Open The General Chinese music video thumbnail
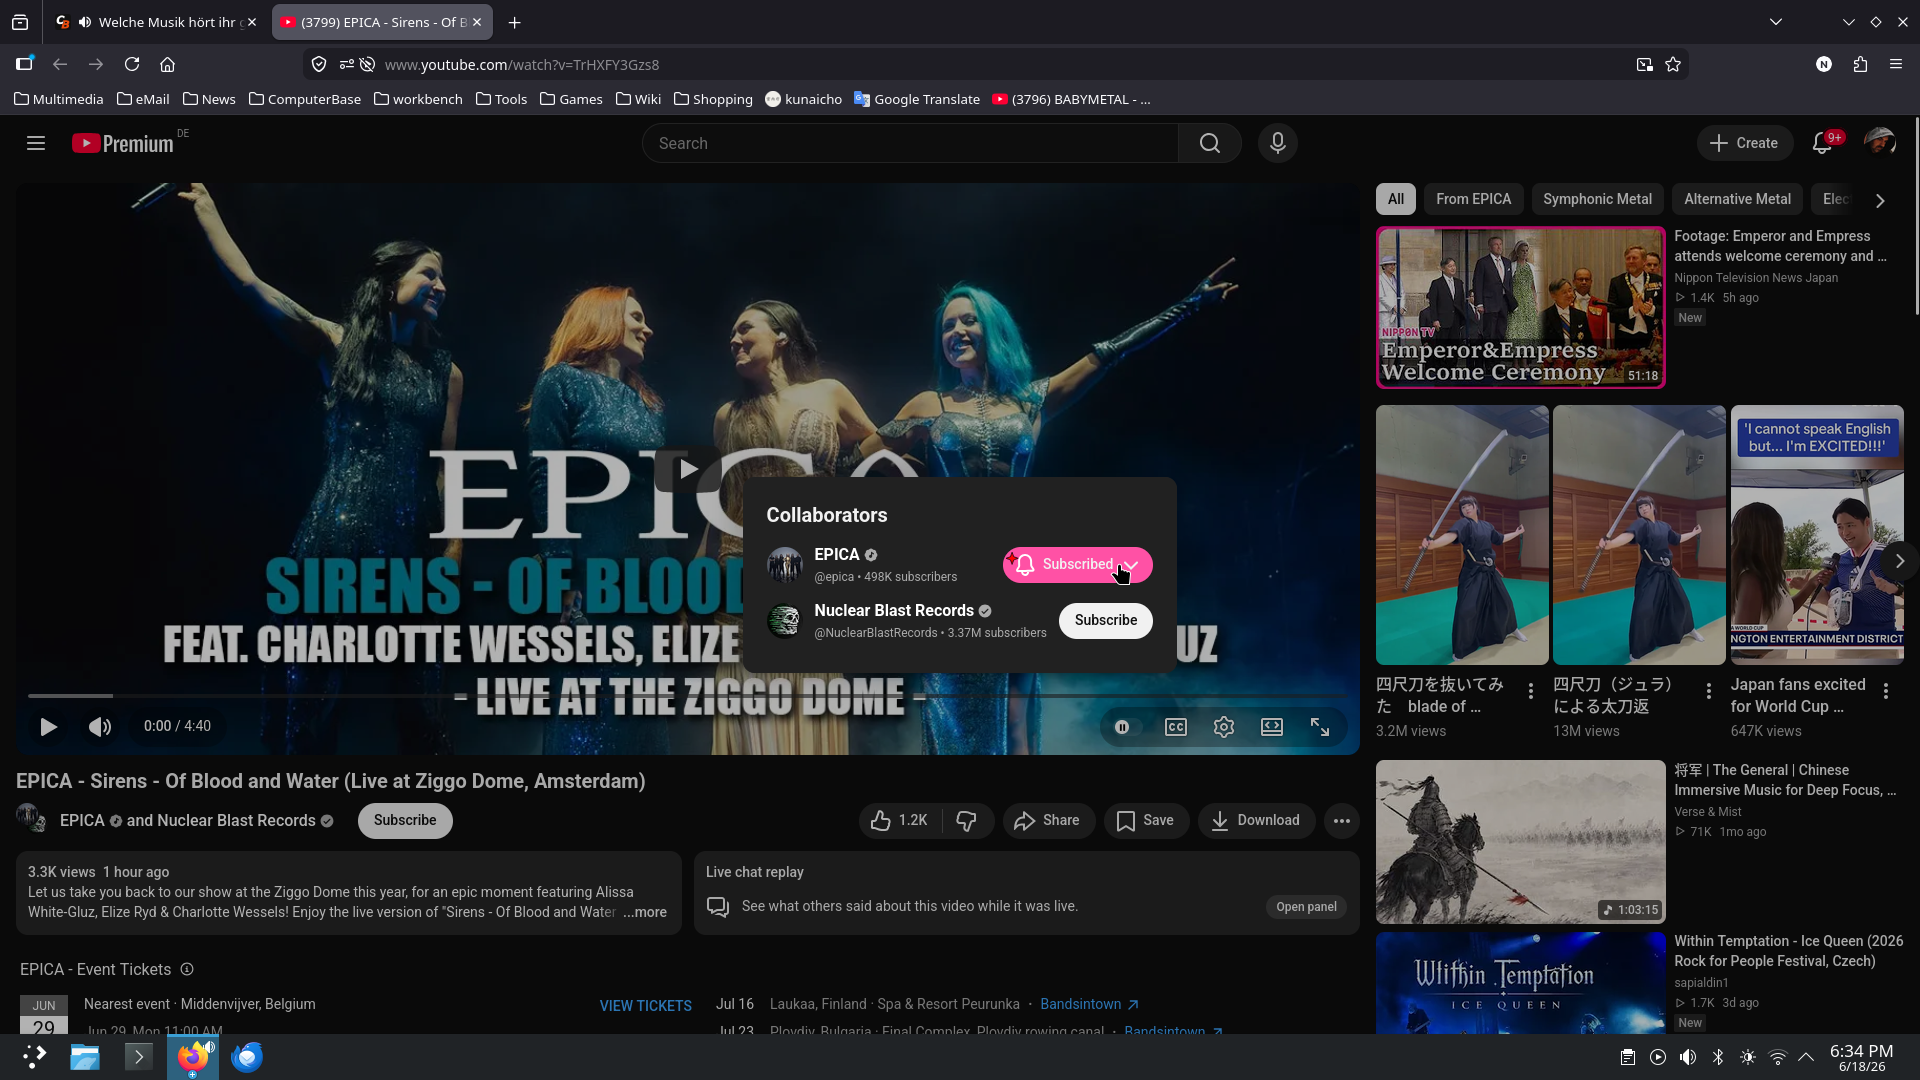Image resolution: width=1920 pixels, height=1080 pixels. [x=1520, y=842]
